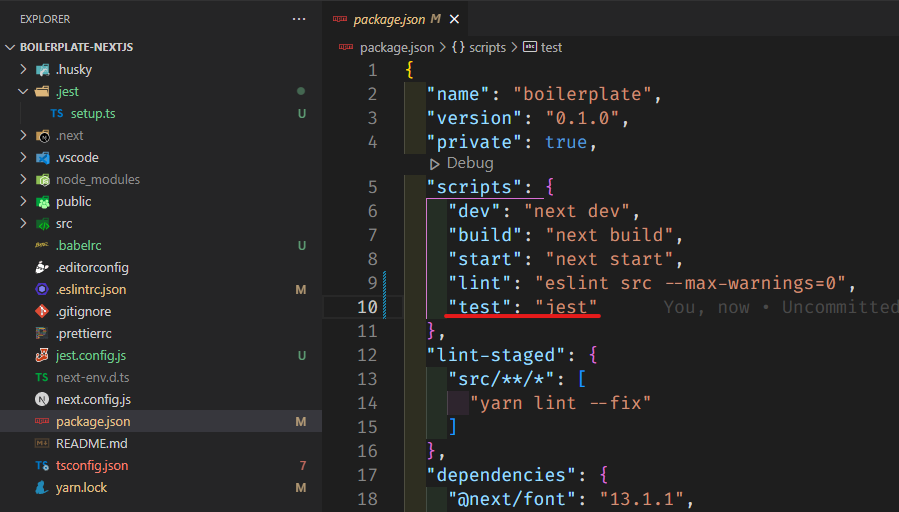Expand the public folder chevron

[x=24, y=202]
